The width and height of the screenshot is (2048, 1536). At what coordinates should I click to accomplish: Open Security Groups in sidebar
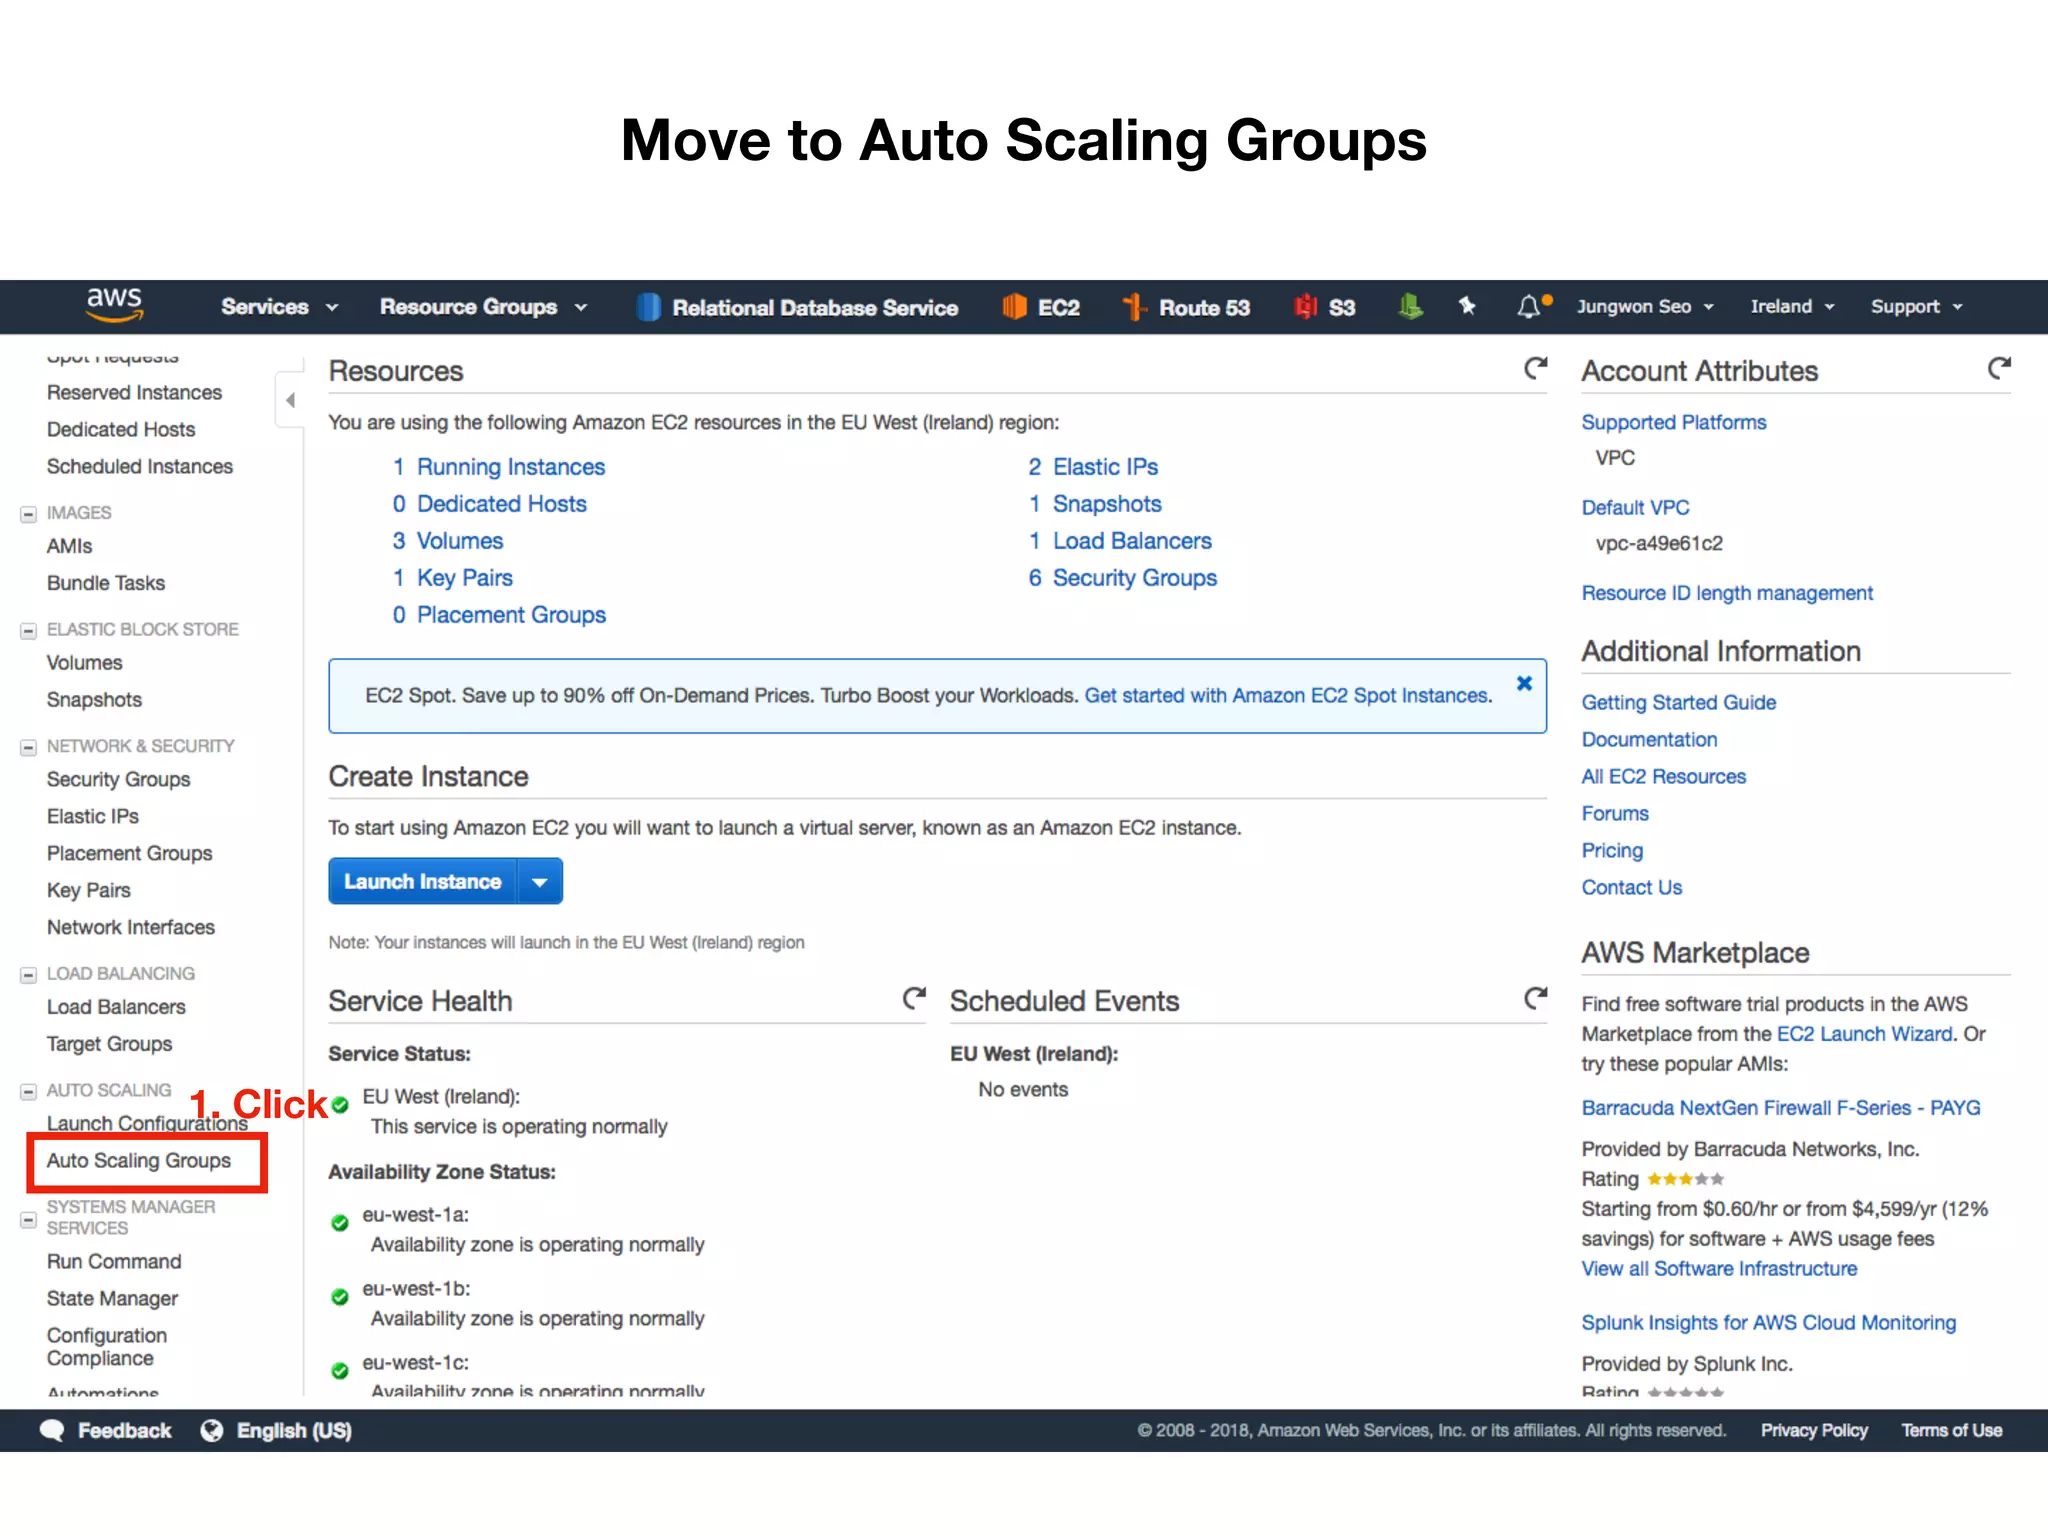tap(118, 779)
